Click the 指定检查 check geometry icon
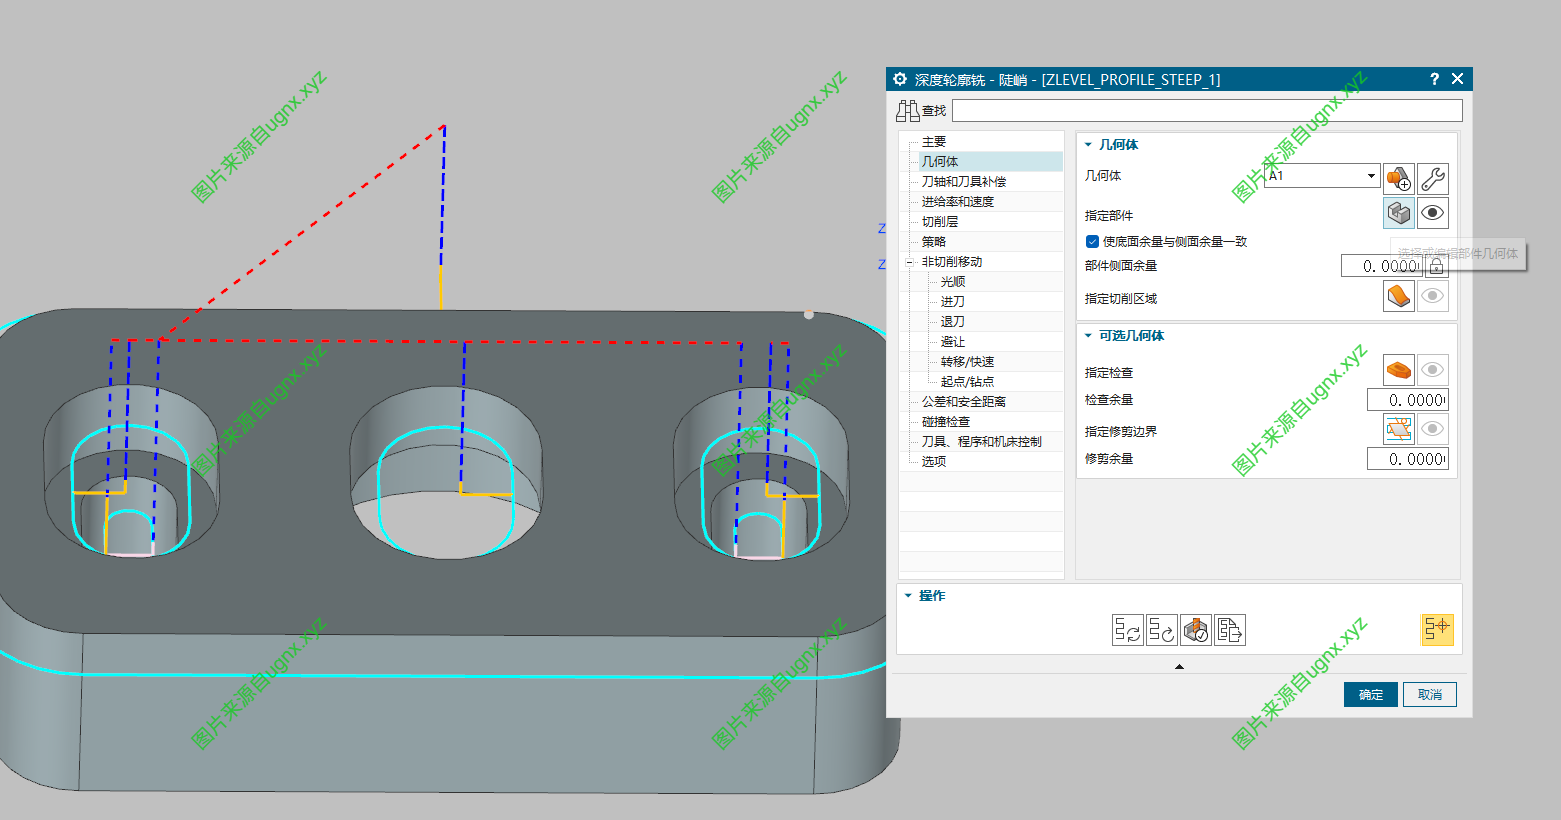This screenshot has height=820, width=1561. 1399,370
